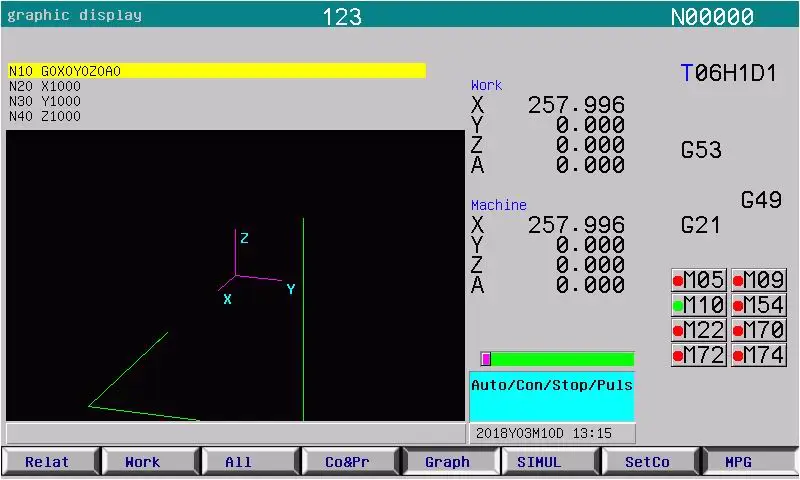
Task: Toggle the M05 spindle stop indicator
Action: [698, 280]
